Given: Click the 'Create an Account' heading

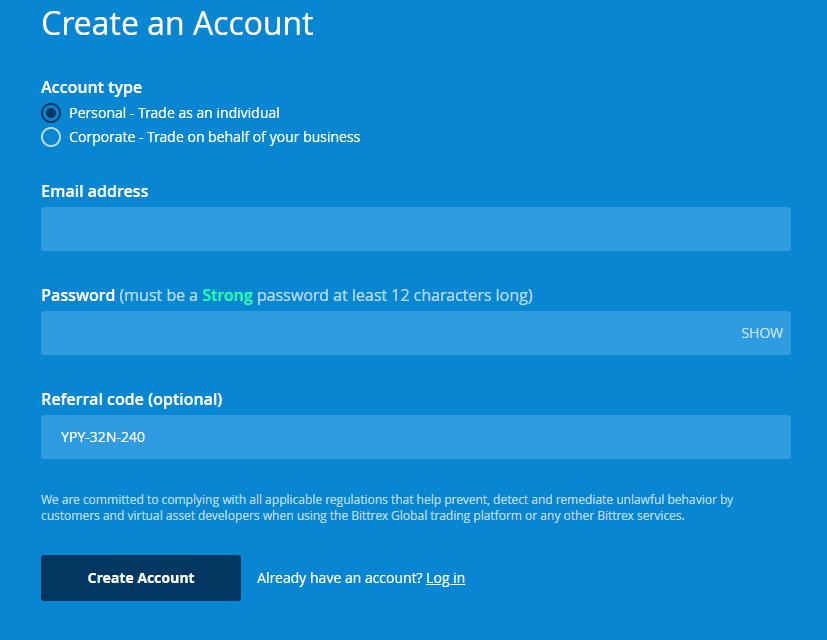Looking at the screenshot, I should point(177,23).
